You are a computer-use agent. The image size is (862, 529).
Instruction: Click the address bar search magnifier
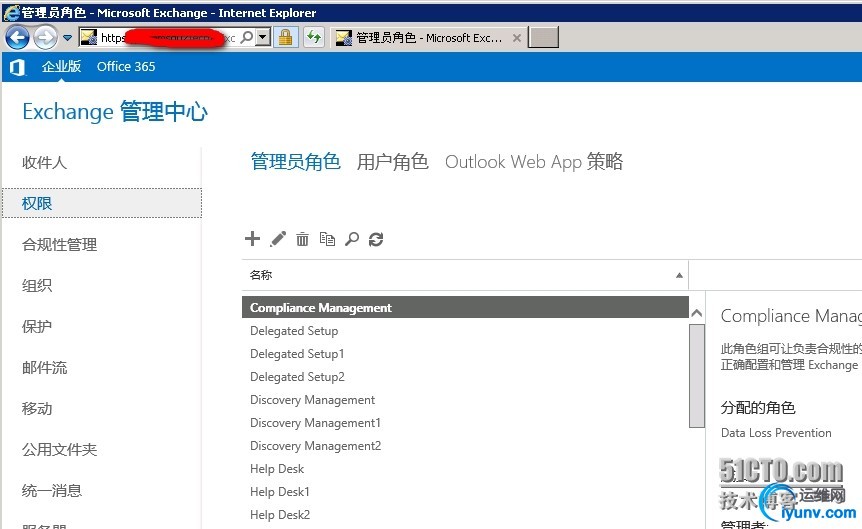click(247, 37)
